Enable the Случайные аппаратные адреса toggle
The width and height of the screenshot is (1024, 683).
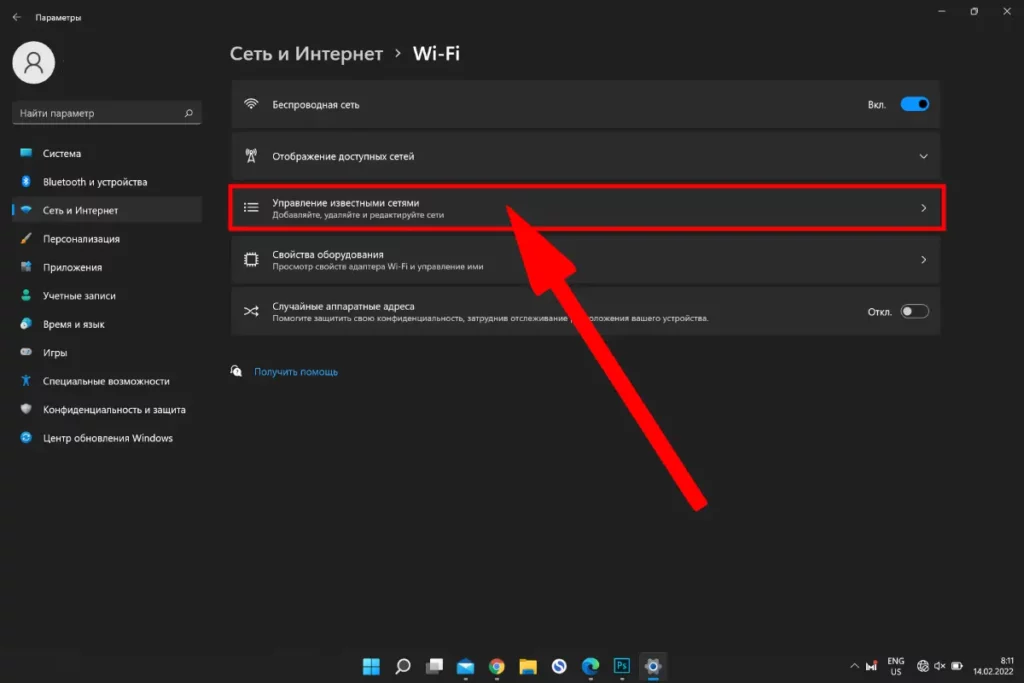[x=914, y=311]
